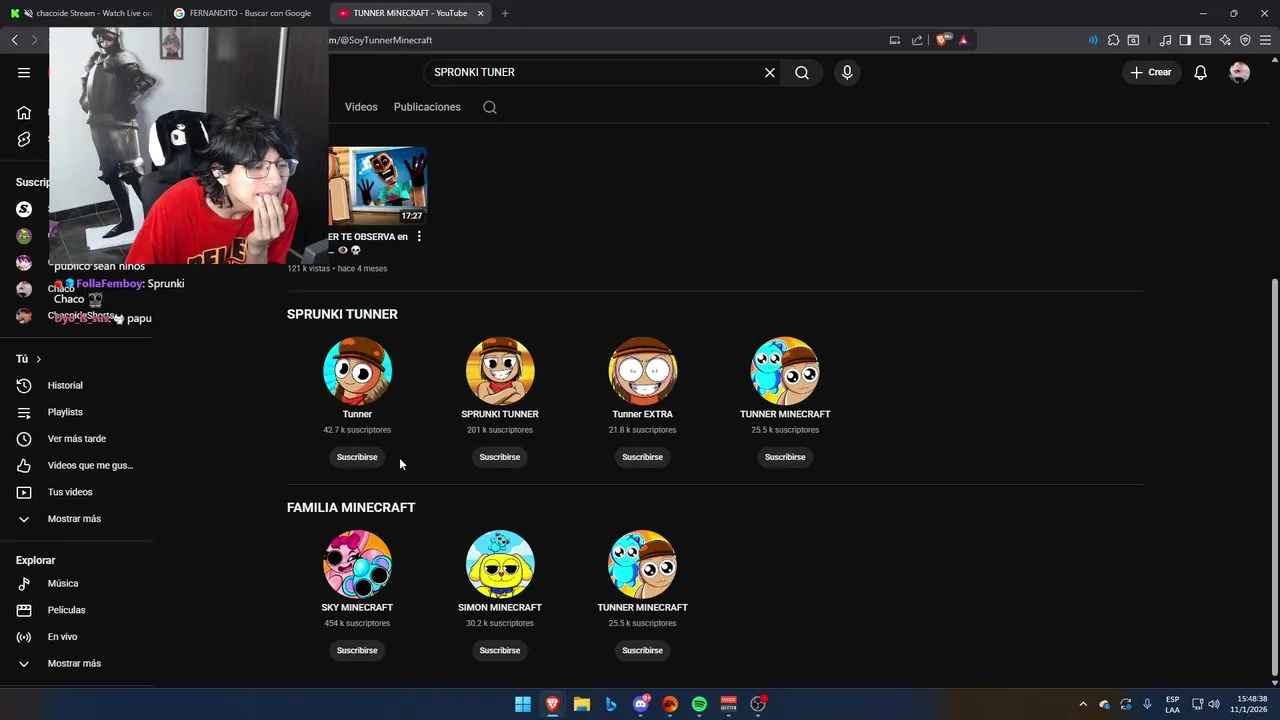Image resolution: width=1280 pixels, height=720 pixels.
Task: Open the YouTube hamburger guide menu
Action: click(x=24, y=72)
